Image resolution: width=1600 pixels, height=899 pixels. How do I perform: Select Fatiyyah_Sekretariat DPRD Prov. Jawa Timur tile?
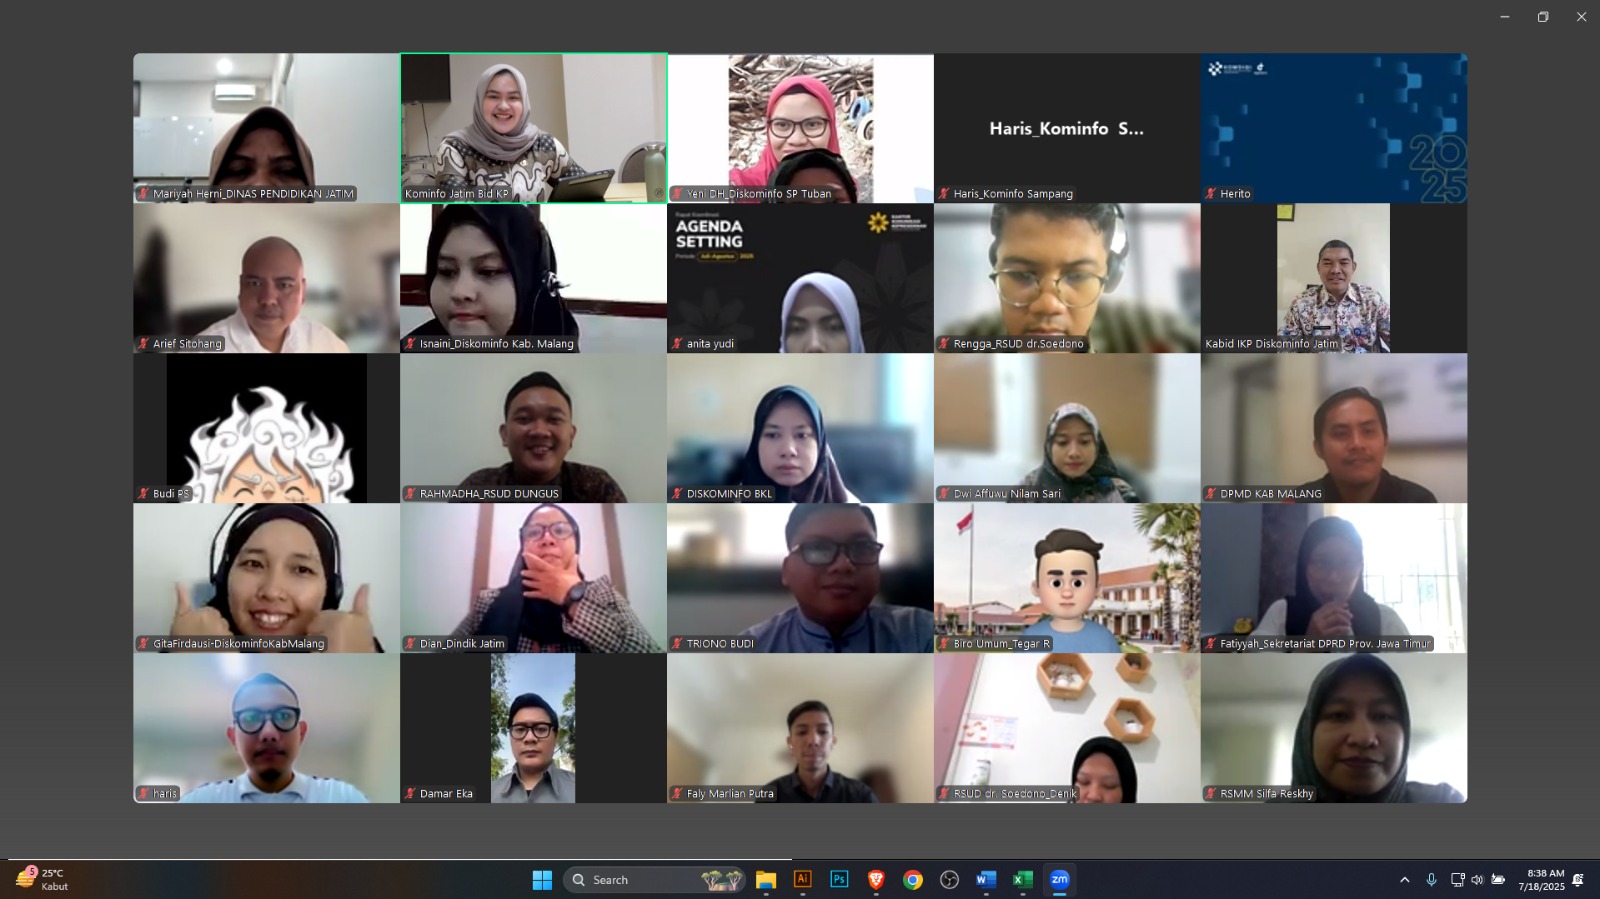(1334, 578)
